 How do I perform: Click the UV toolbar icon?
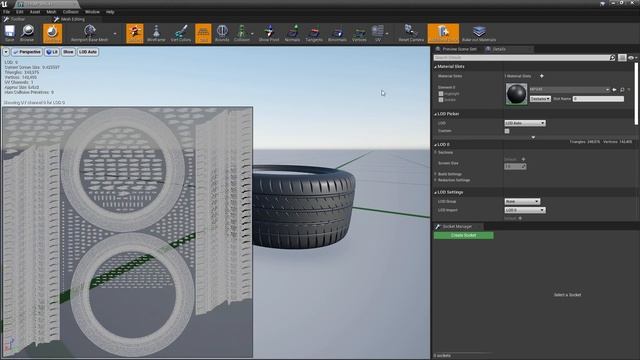(x=378, y=33)
